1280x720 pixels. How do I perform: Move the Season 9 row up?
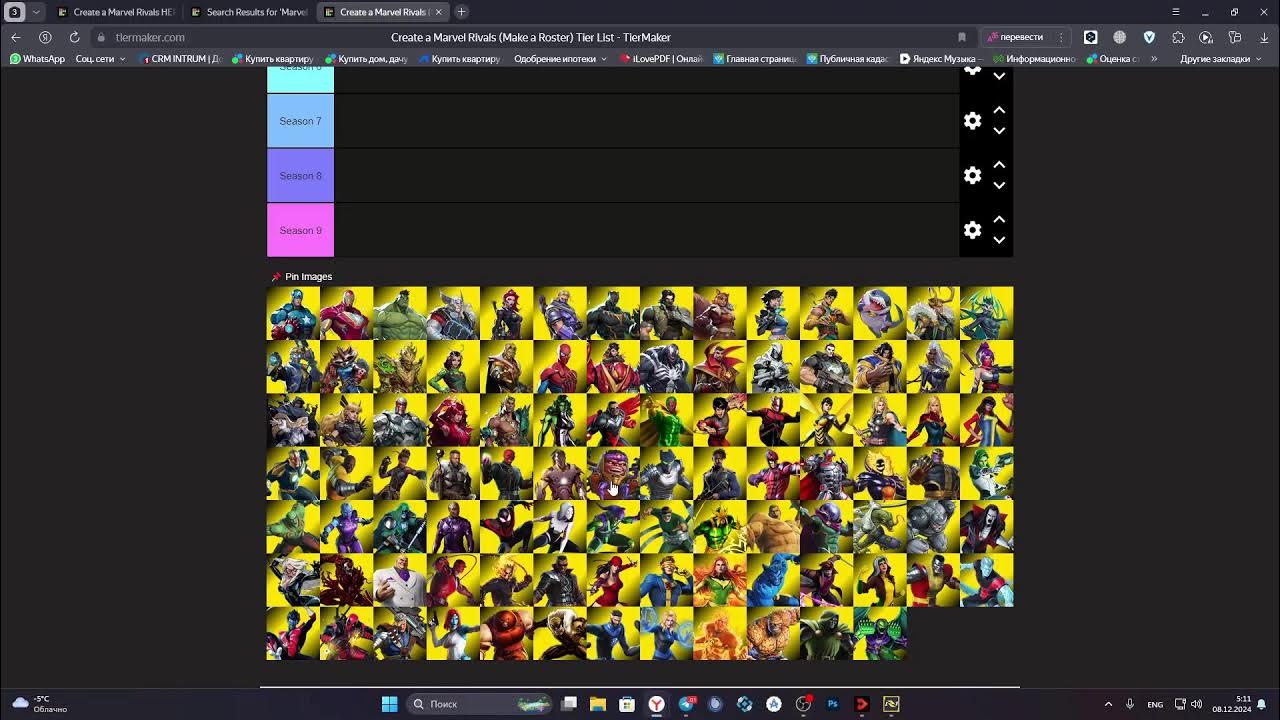(999, 219)
